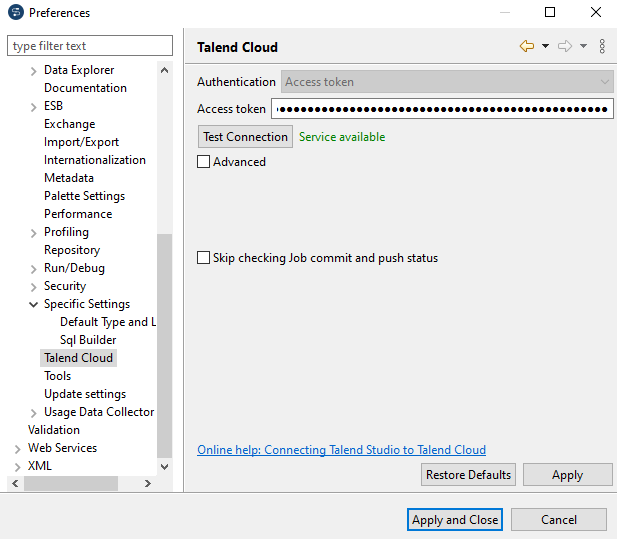Click the tree's vertical scrollbar
Image resolution: width=617 pixels, height=539 pixels.
click(165, 340)
